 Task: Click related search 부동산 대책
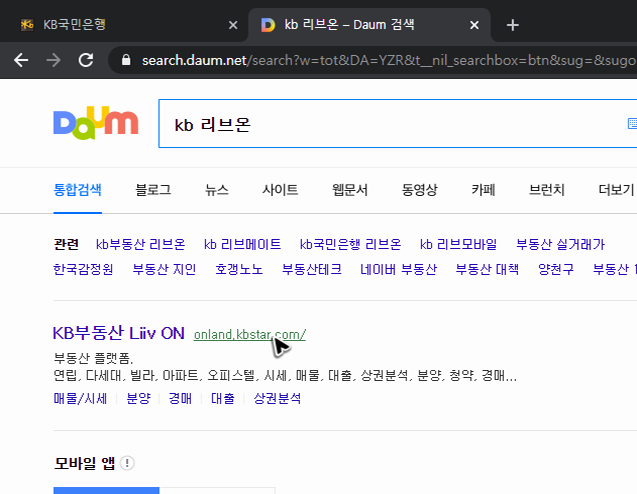pyautogui.click(x=487, y=269)
